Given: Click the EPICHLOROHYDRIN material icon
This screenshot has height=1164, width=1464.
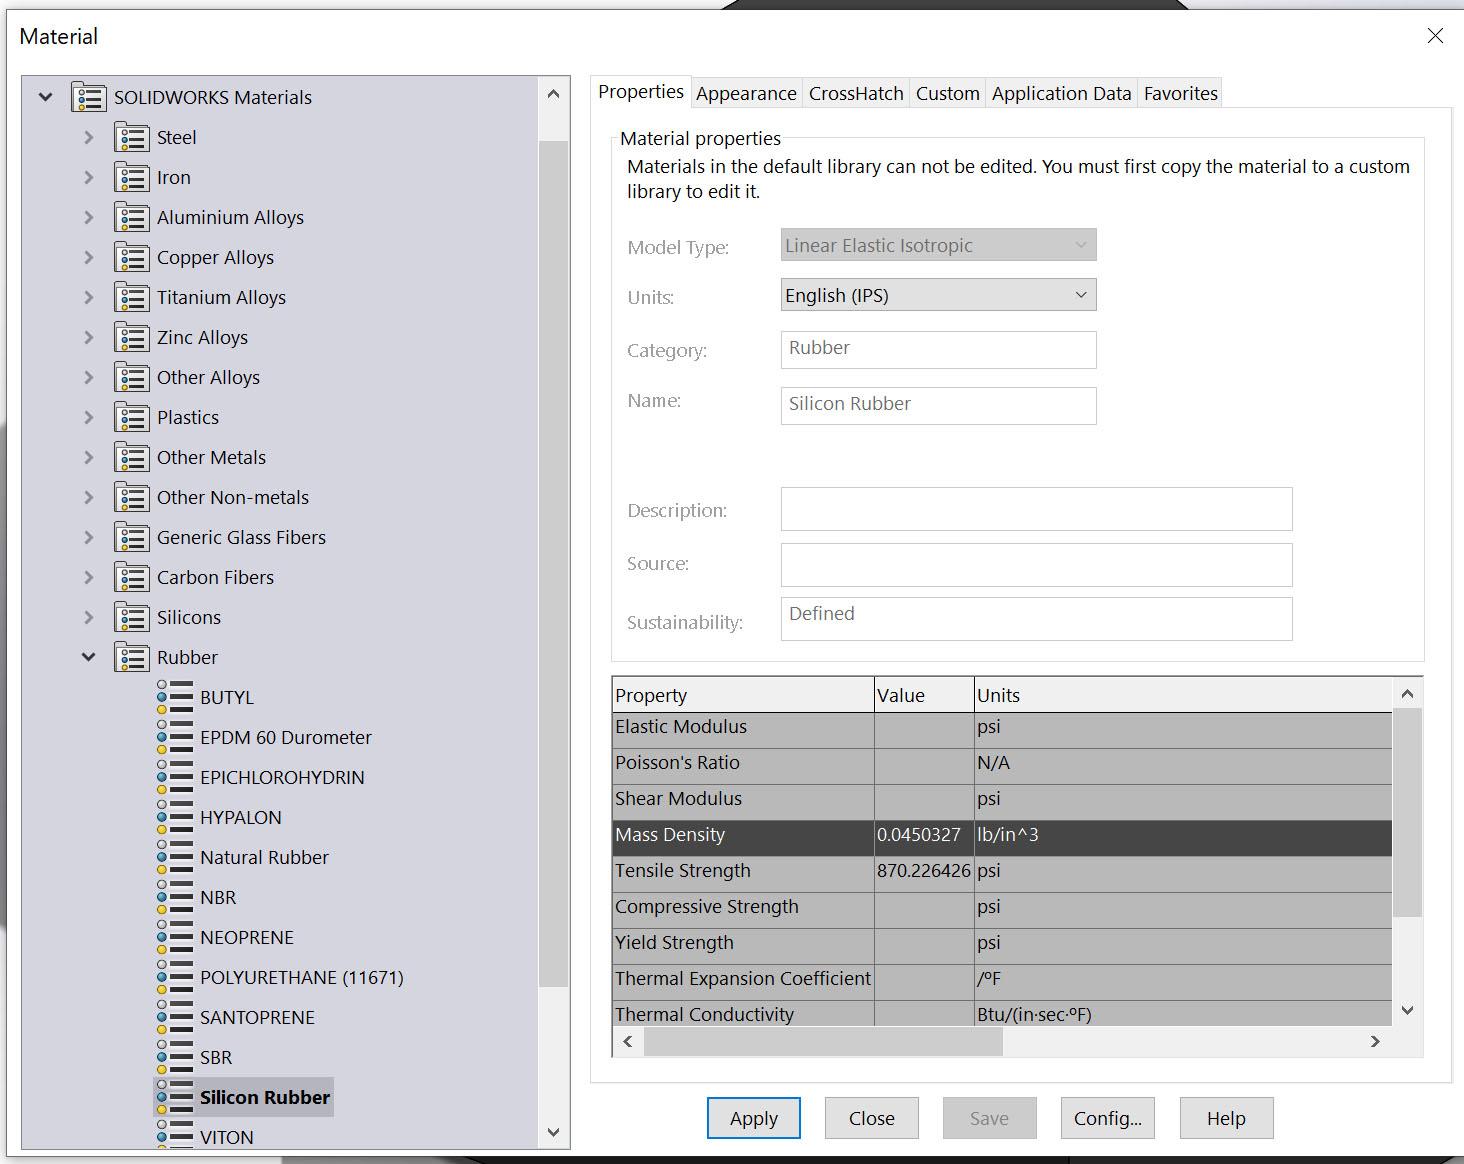Looking at the screenshot, I should pyautogui.click(x=175, y=777).
